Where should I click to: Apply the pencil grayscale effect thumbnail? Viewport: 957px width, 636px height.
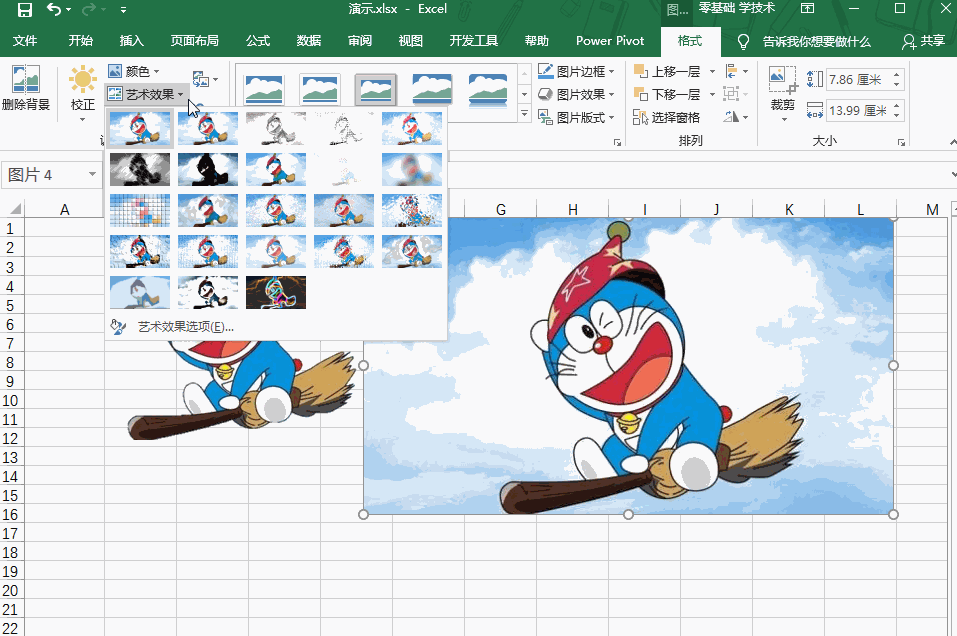(276, 128)
